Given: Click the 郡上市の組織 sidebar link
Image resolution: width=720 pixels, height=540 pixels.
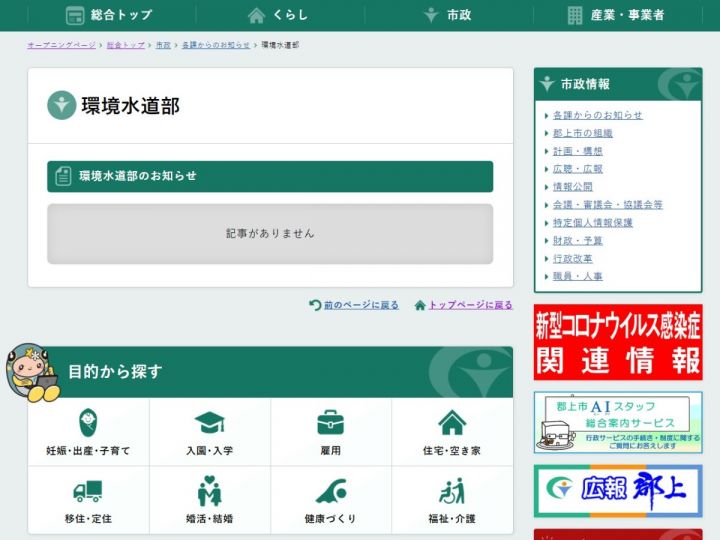Looking at the screenshot, I should click(582, 133).
